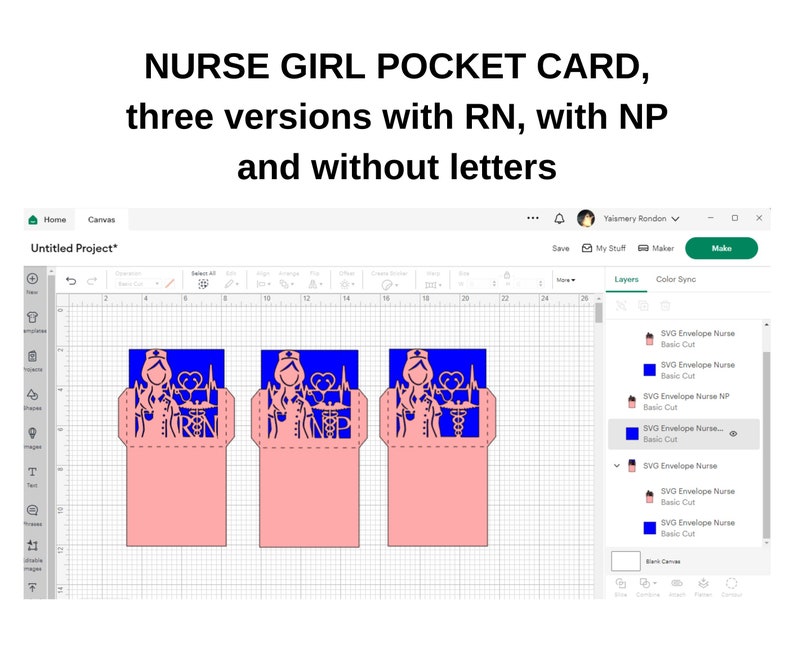Click the Height size input field
The width and height of the screenshot is (794, 666).
tap(527, 284)
